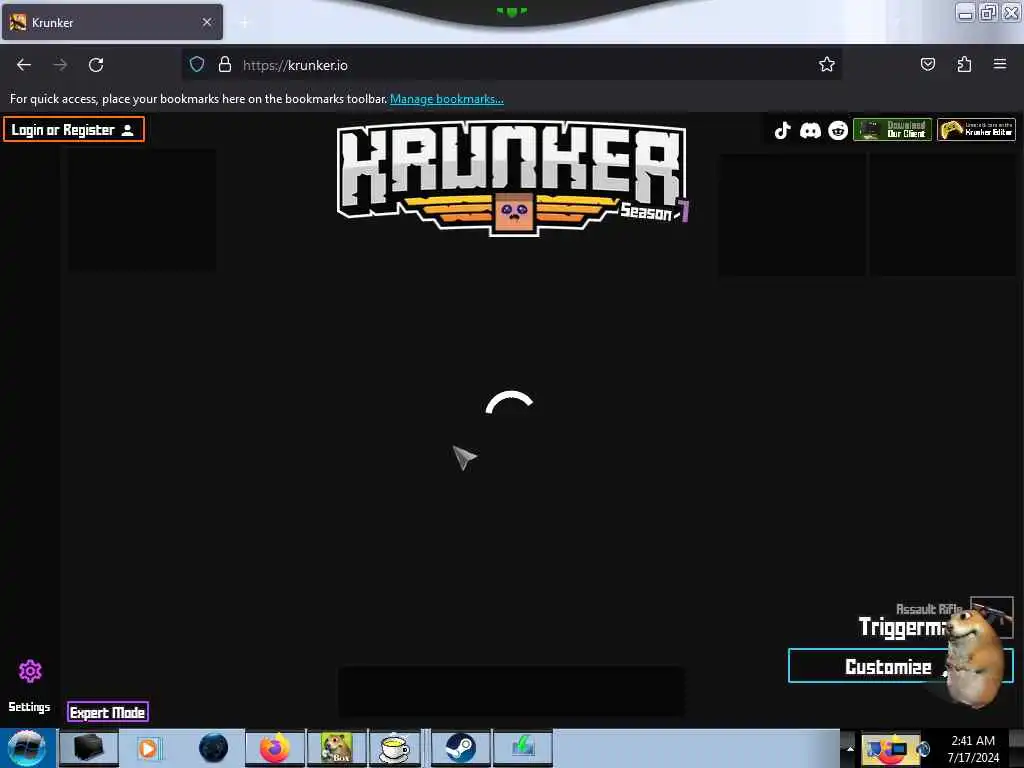1024x768 pixels.
Task: Open the green arrow taskbar icon
Action: 522,748
